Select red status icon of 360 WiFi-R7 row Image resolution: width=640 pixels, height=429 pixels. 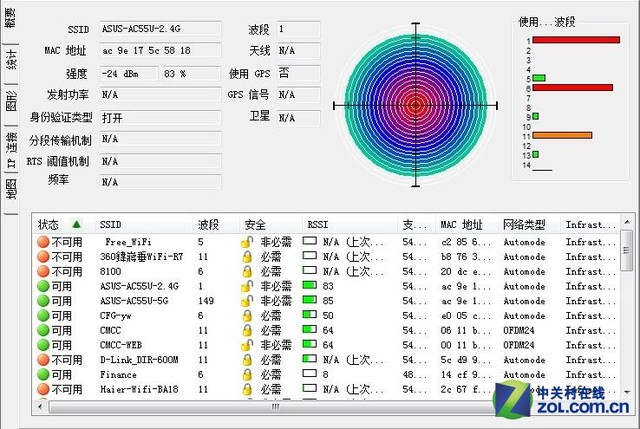click(43, 257)
